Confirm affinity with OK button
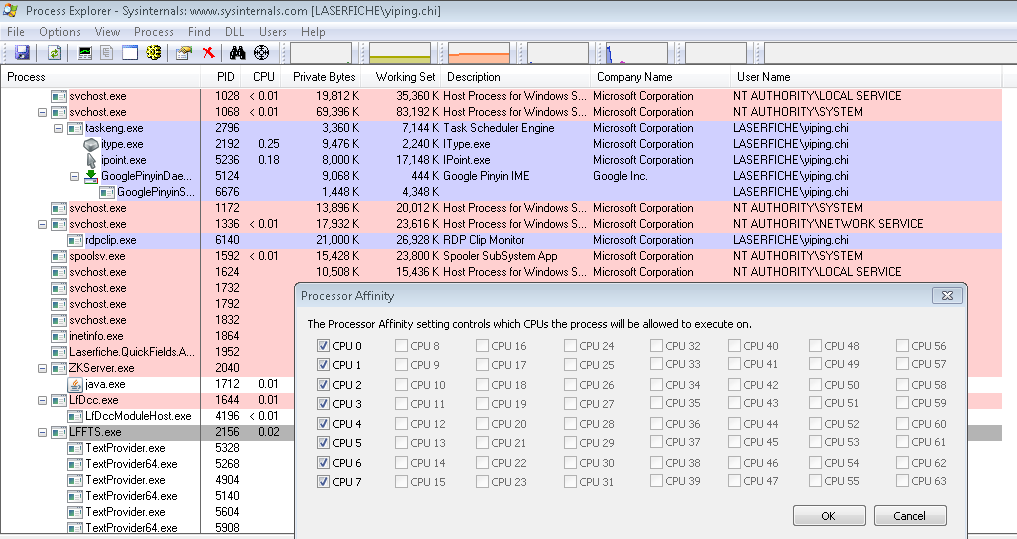The height and width of the screenshot is (539, 1017). pos(829,516)
